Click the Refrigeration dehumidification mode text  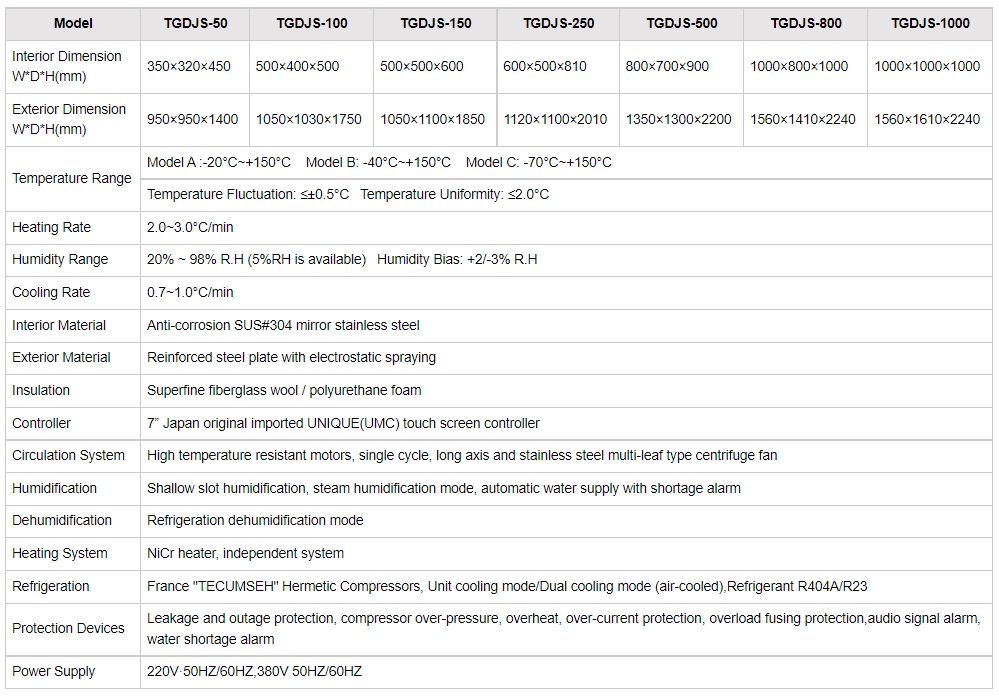(x=255, y=520)
